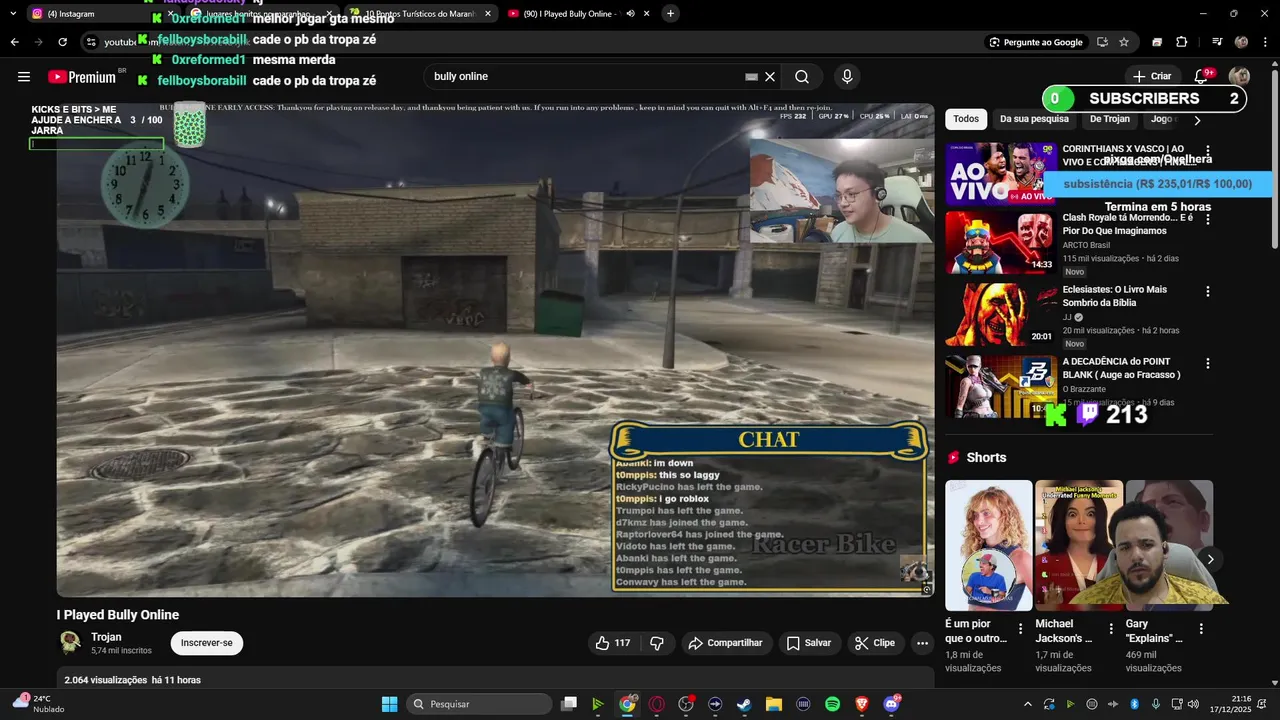1280x720 pixels.
Task: Open Spotify from the taskbar
Action: [832, 704]
